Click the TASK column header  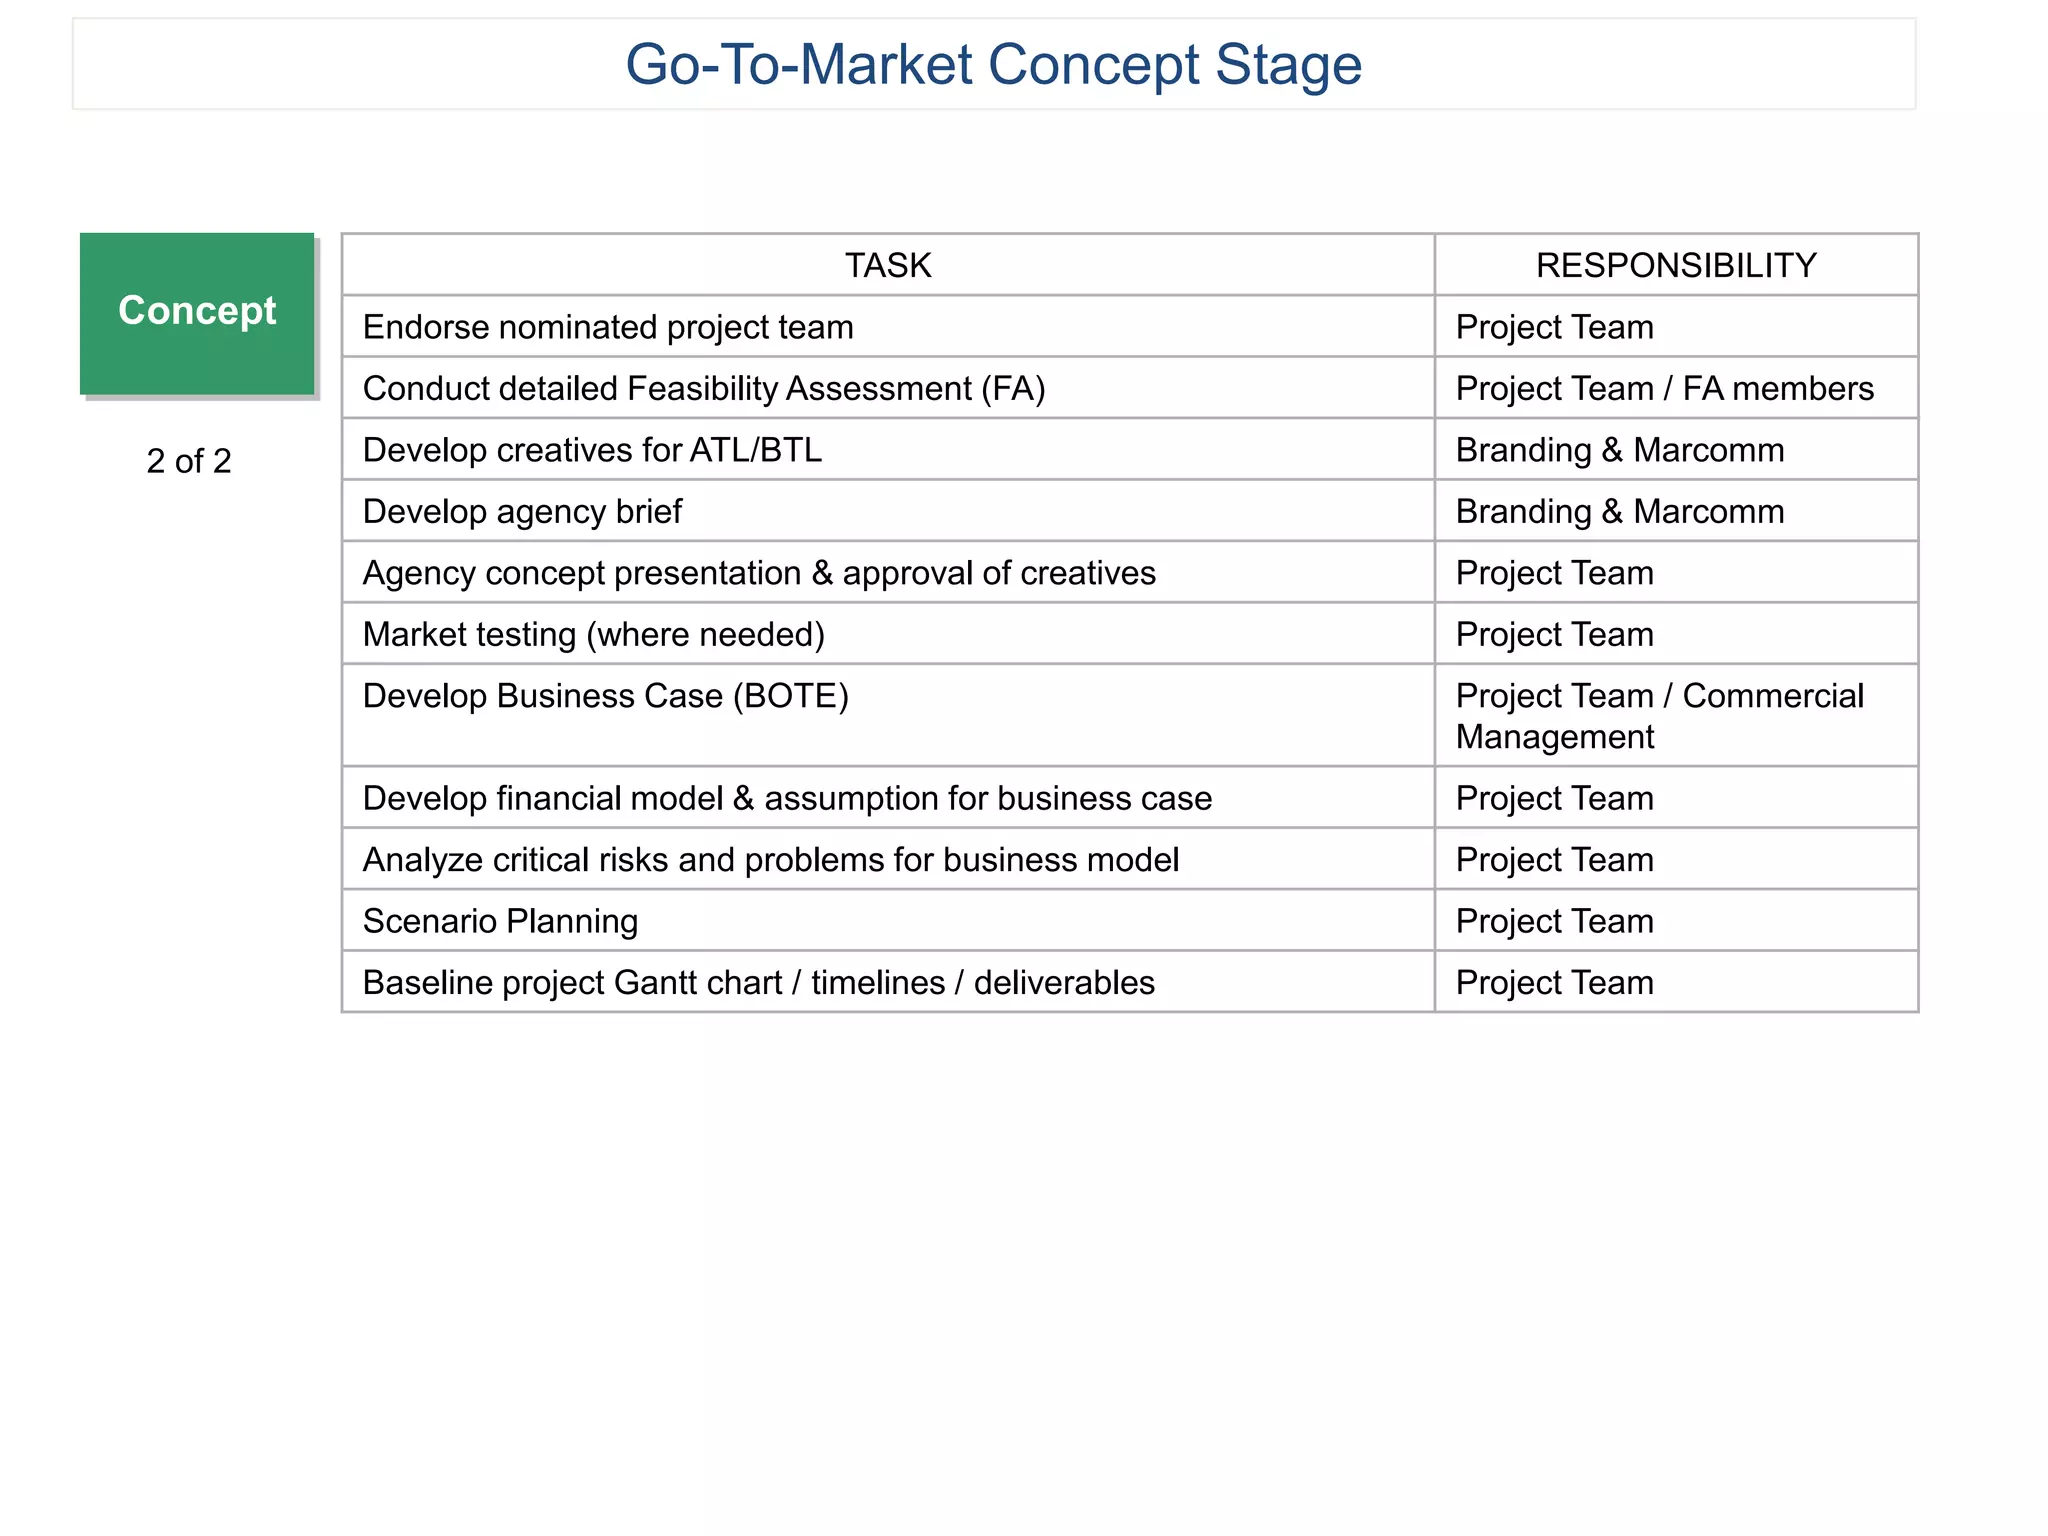click(x=888, y=266)
